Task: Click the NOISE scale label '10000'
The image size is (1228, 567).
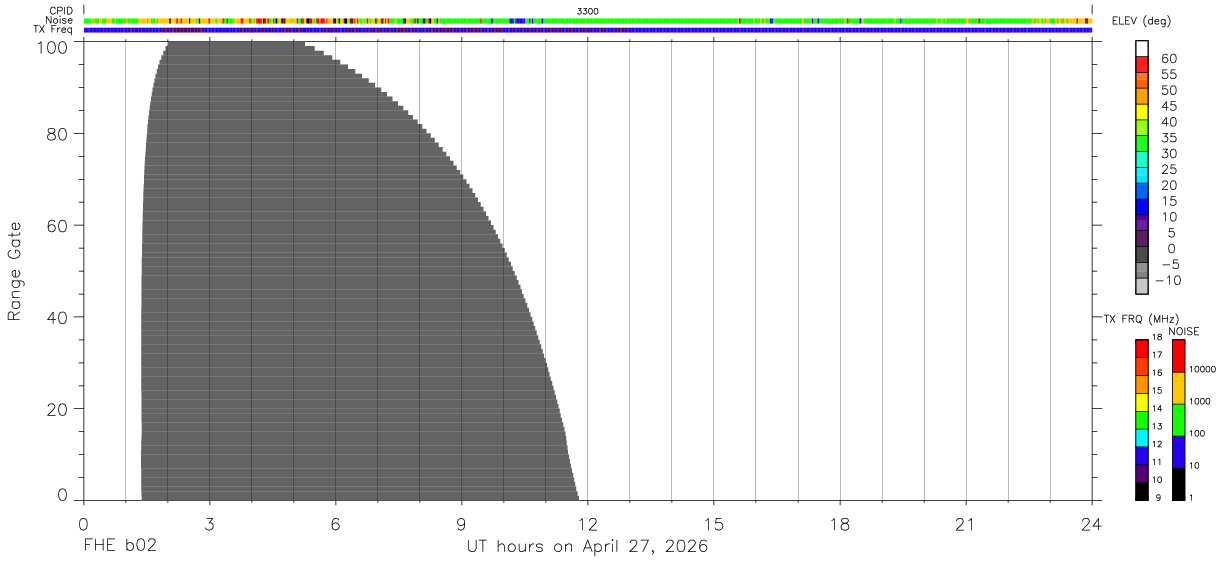Action: (x=1201, y=369)
